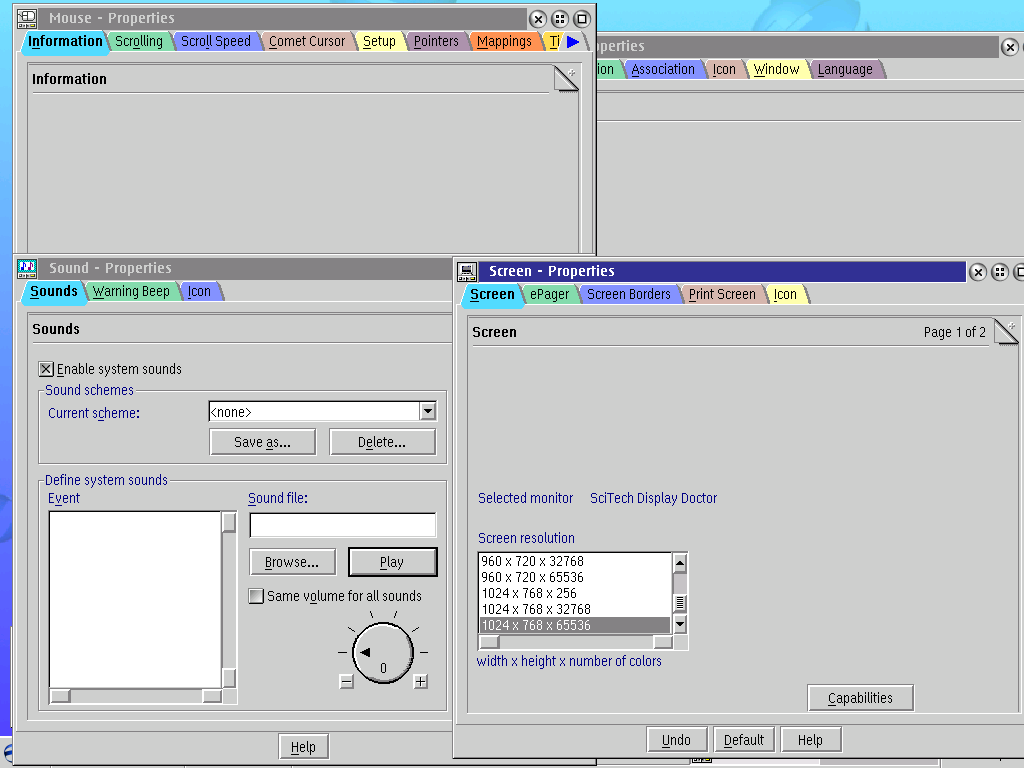1024x768 pixels.
Task: Click Undo in Screen Properties
Action: coord(676,740)
